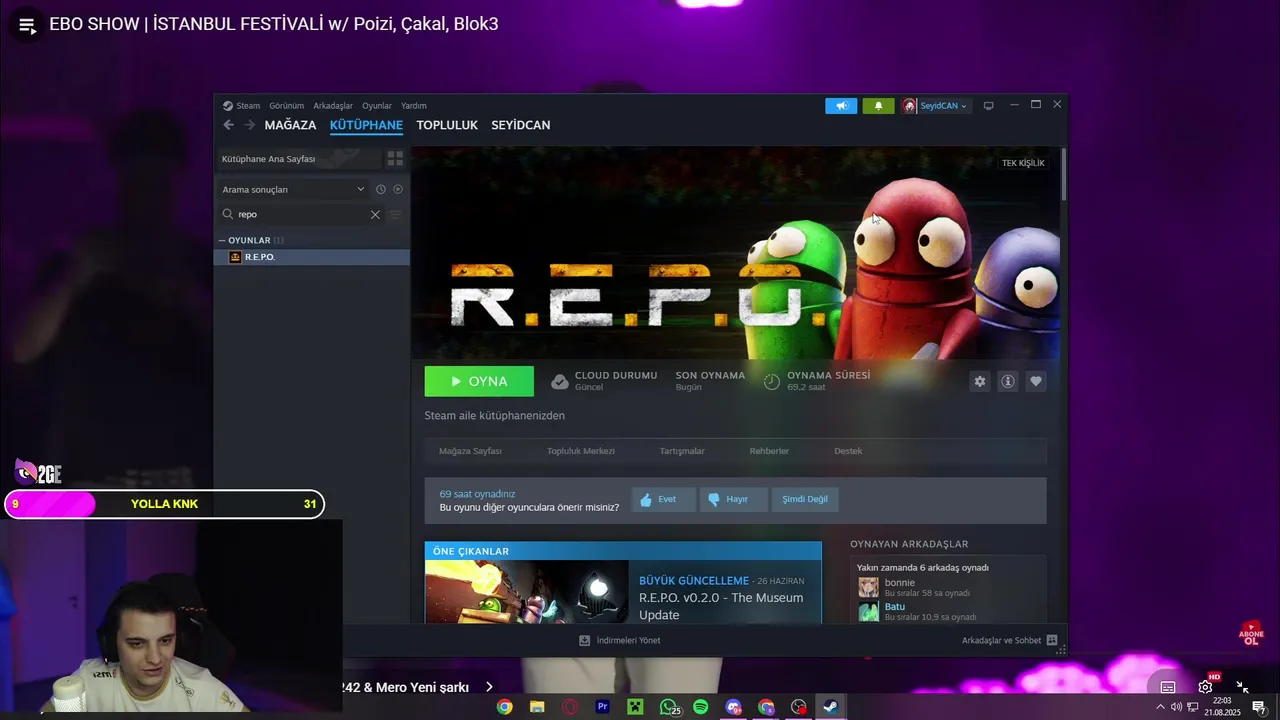Click Kütüphane Ana Sayfası button
The height and width of the screenshot is (720, 1280).
click(299, 159)
